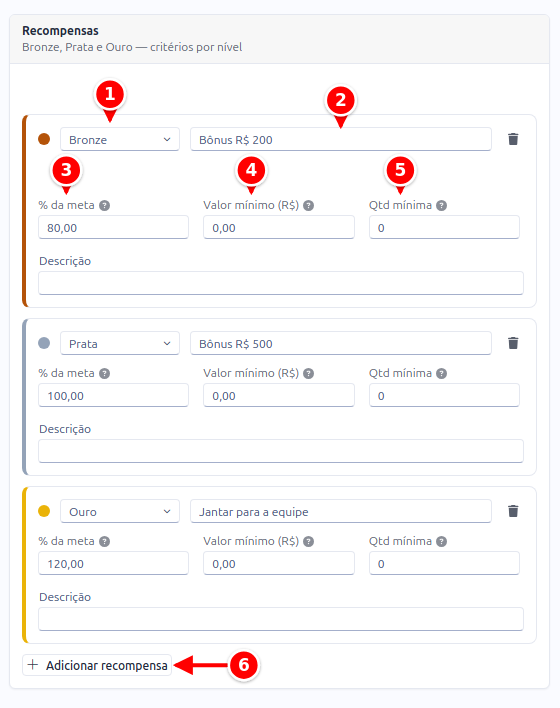Show help for Bronze % da meta
Viewport: 560px width, 708px height.
(x=104, y=205)
